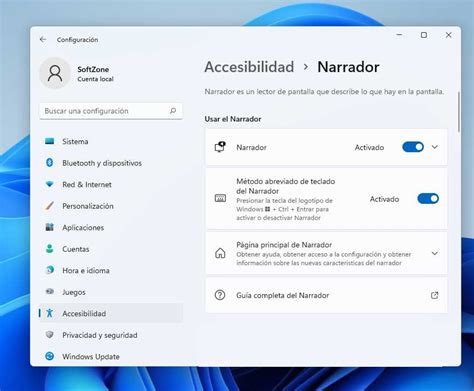Expand Página principal de Narrador chevron
Viewport: 474px width, 391px height.
[435, 253]
